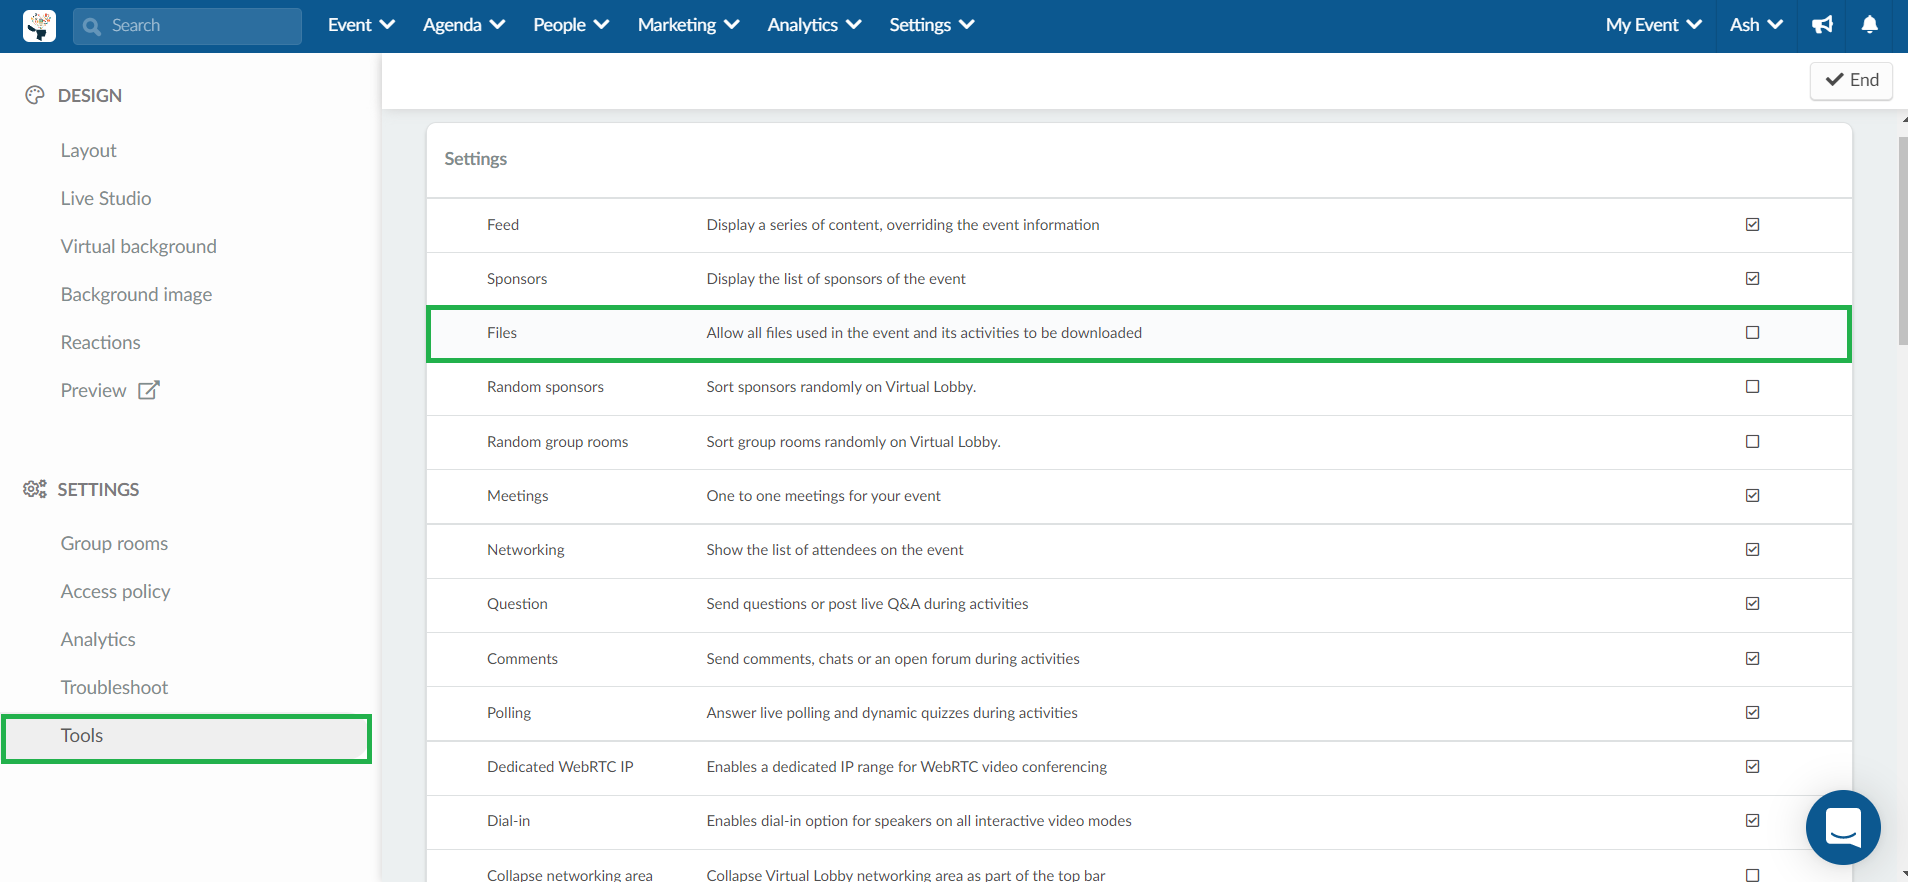
Task: Click the Dial-in row label
Action: pos(508,820)
